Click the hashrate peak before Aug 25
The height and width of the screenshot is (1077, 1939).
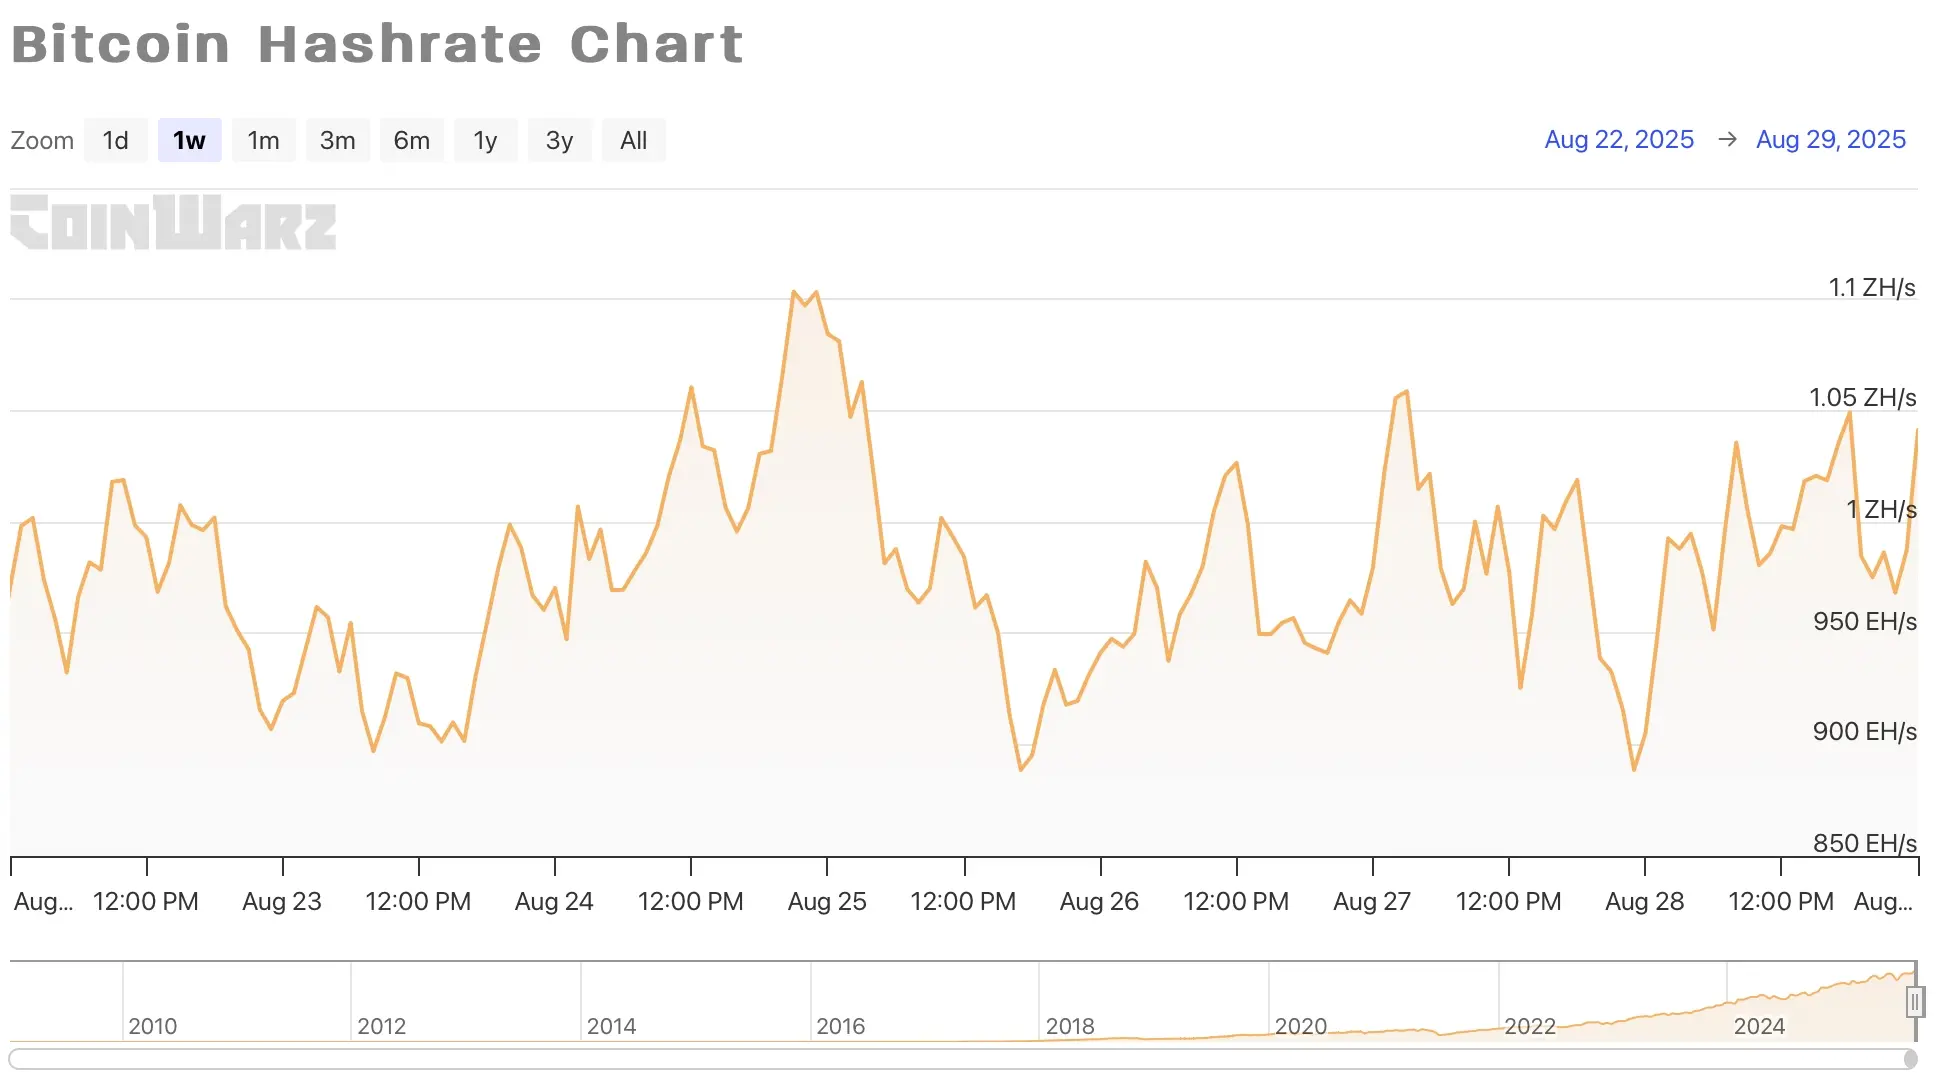click(x=794, y=292)
